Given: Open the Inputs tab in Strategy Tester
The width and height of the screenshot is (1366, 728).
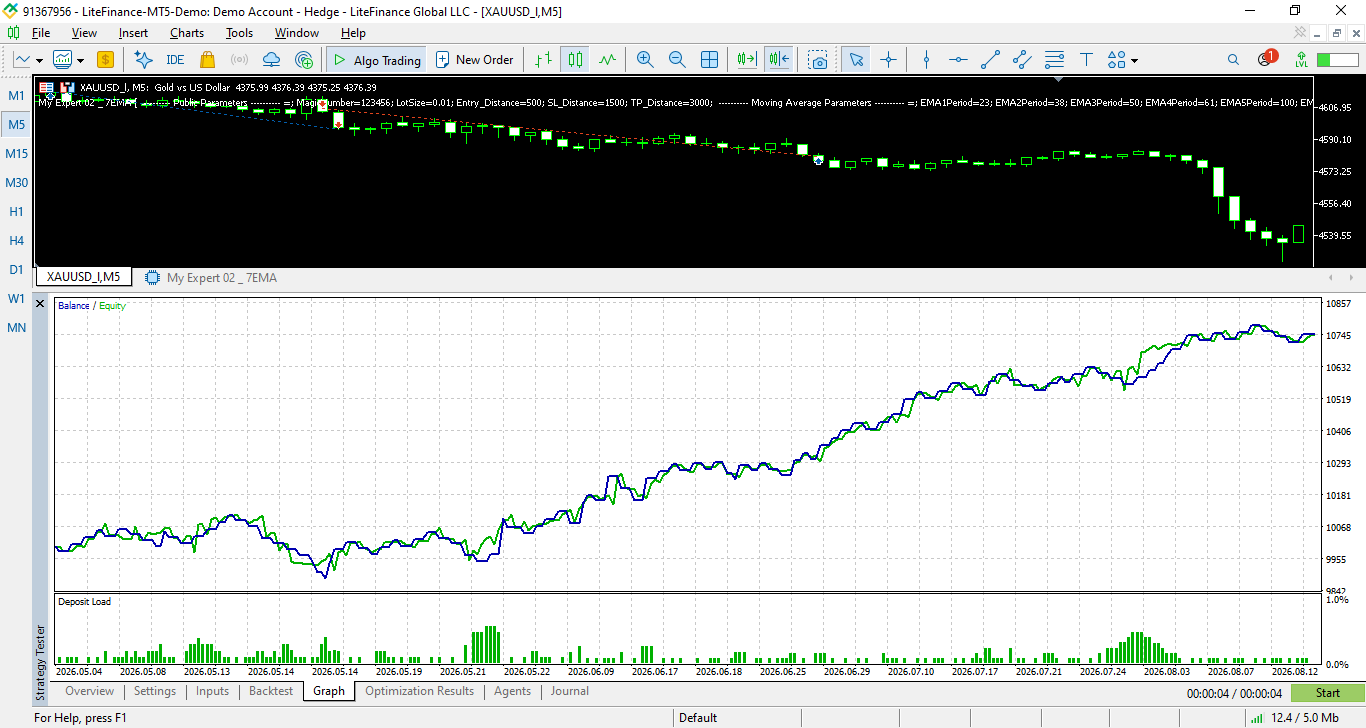Looking at the screenshot, I should [x=212, y=691].
